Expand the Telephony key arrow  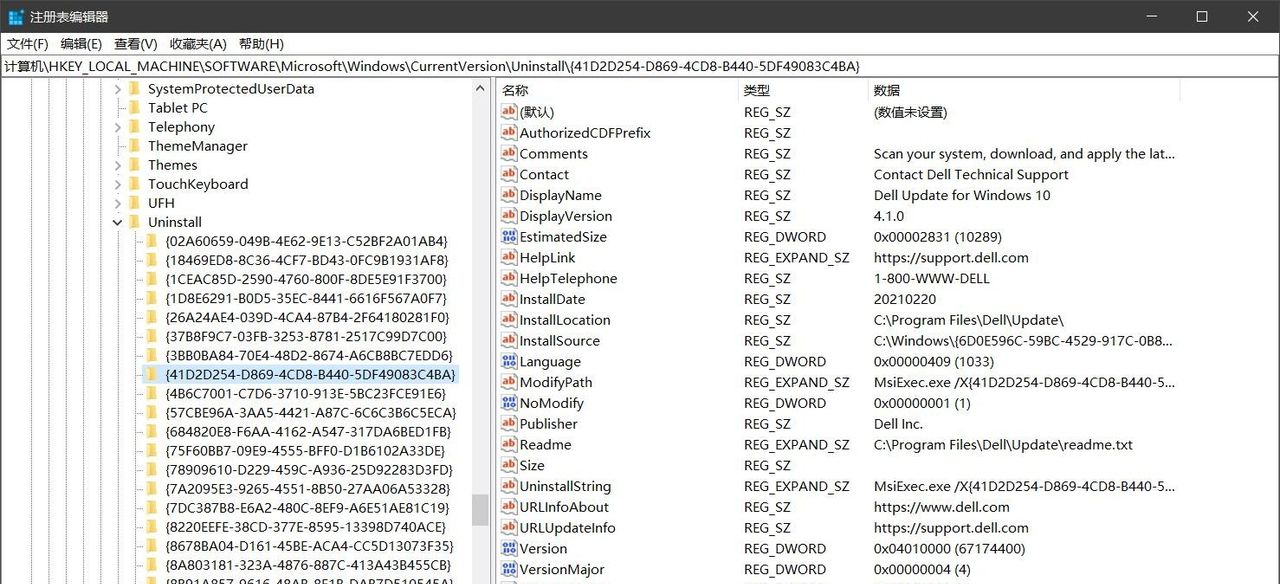(x=117, y=127)
